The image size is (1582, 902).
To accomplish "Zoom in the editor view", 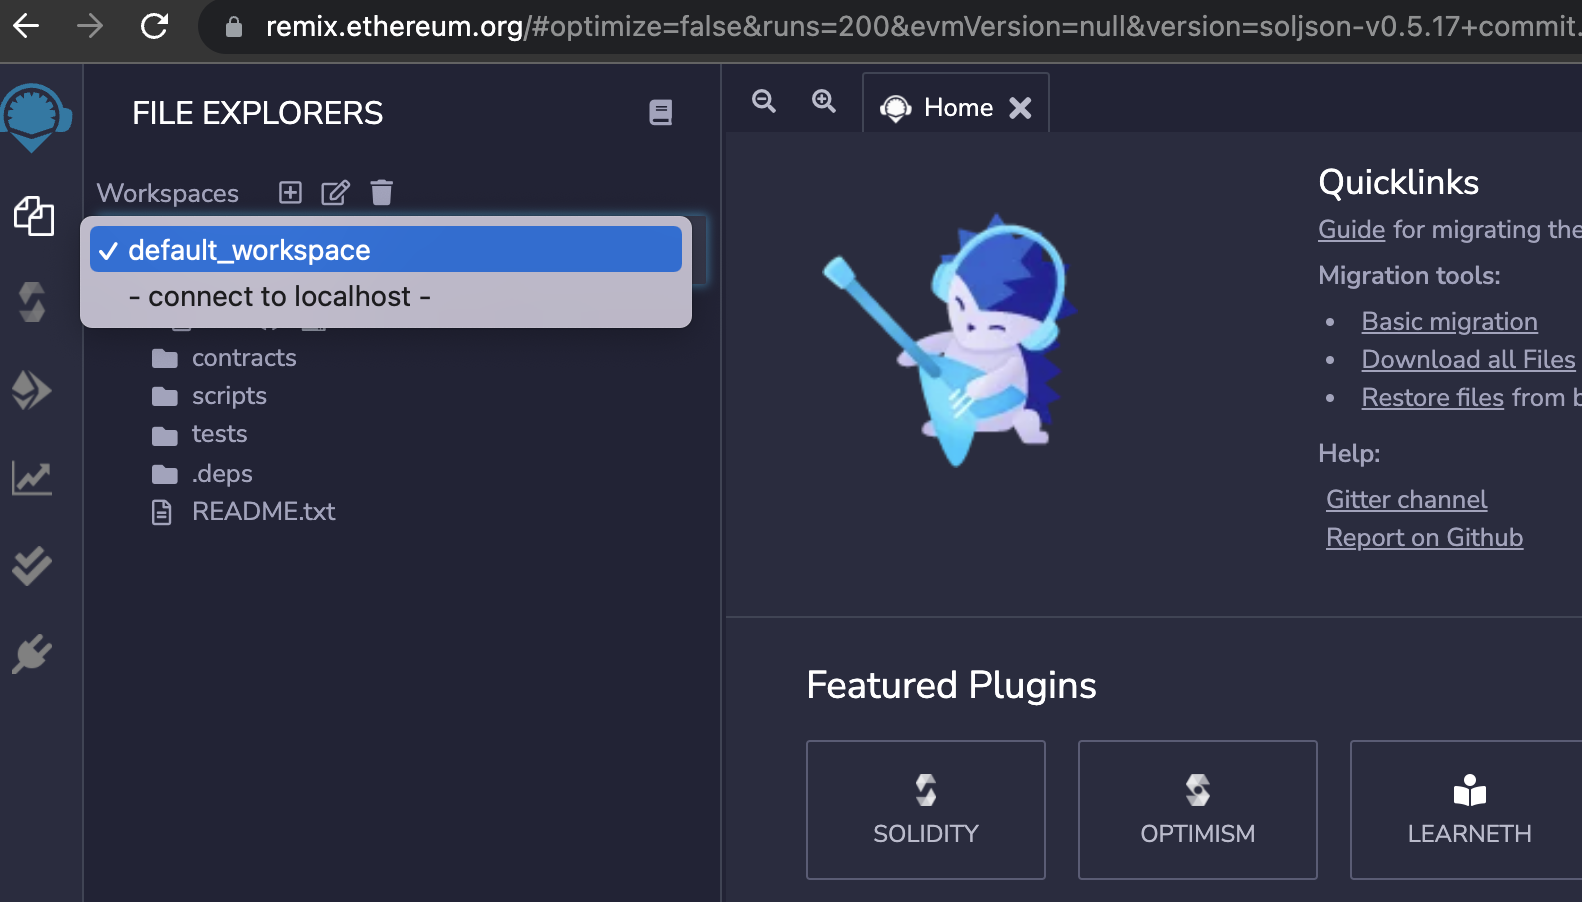I will coord(824,101).
